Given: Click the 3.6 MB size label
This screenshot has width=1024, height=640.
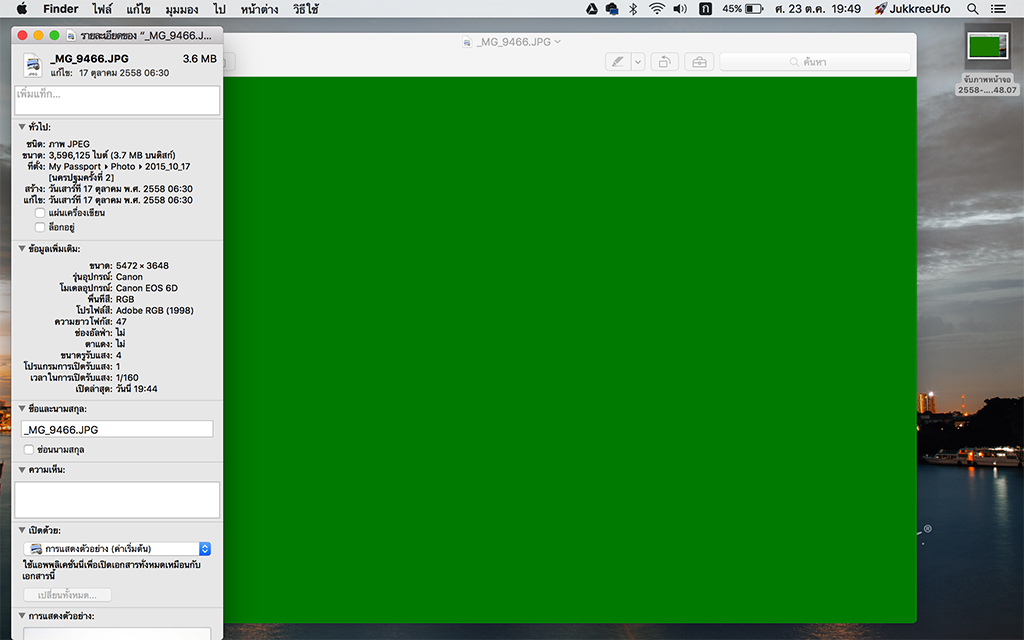Looking at the screenshot, I should tap(200, 59).
